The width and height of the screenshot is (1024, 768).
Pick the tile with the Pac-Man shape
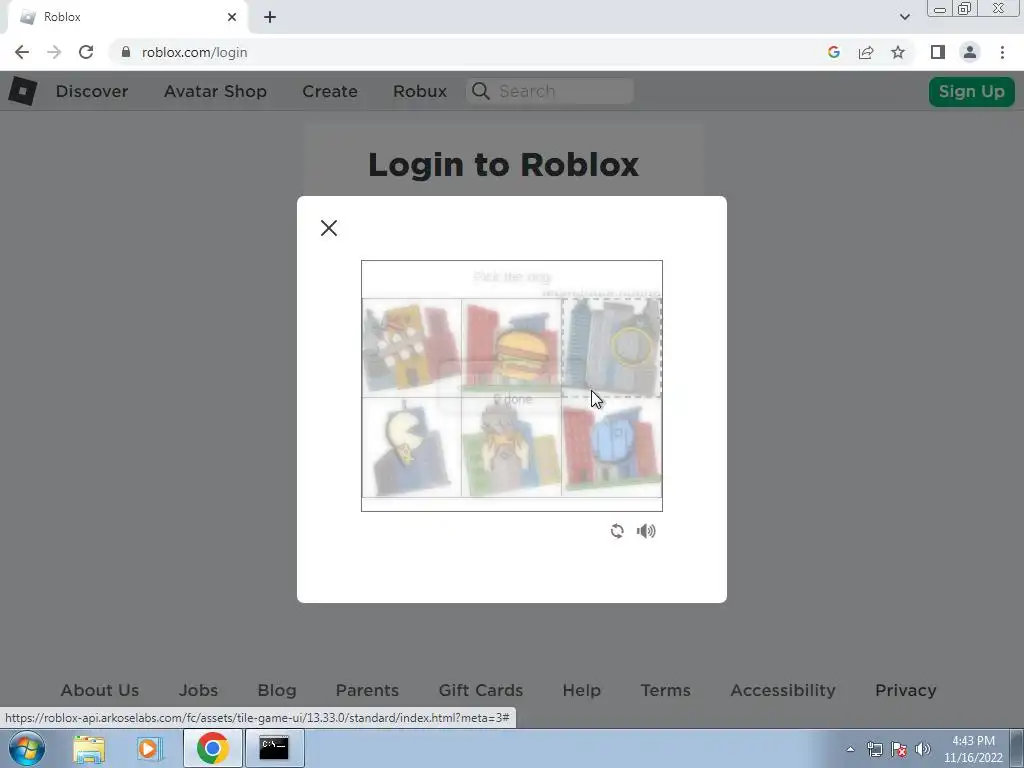tap(411, 448)
